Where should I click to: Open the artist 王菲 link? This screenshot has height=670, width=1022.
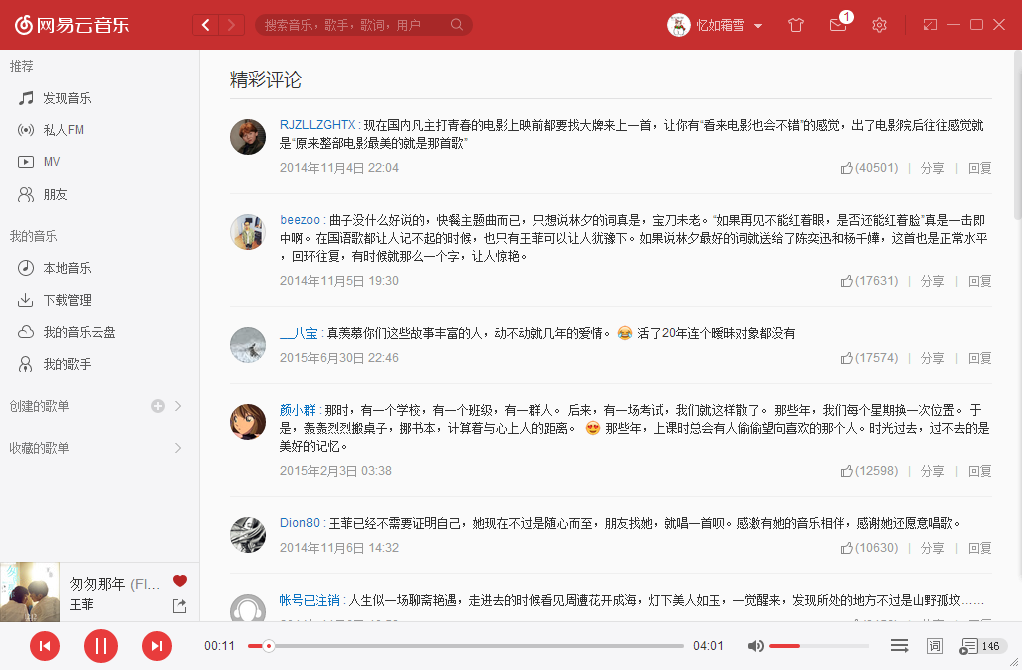[x=81, y=604]
